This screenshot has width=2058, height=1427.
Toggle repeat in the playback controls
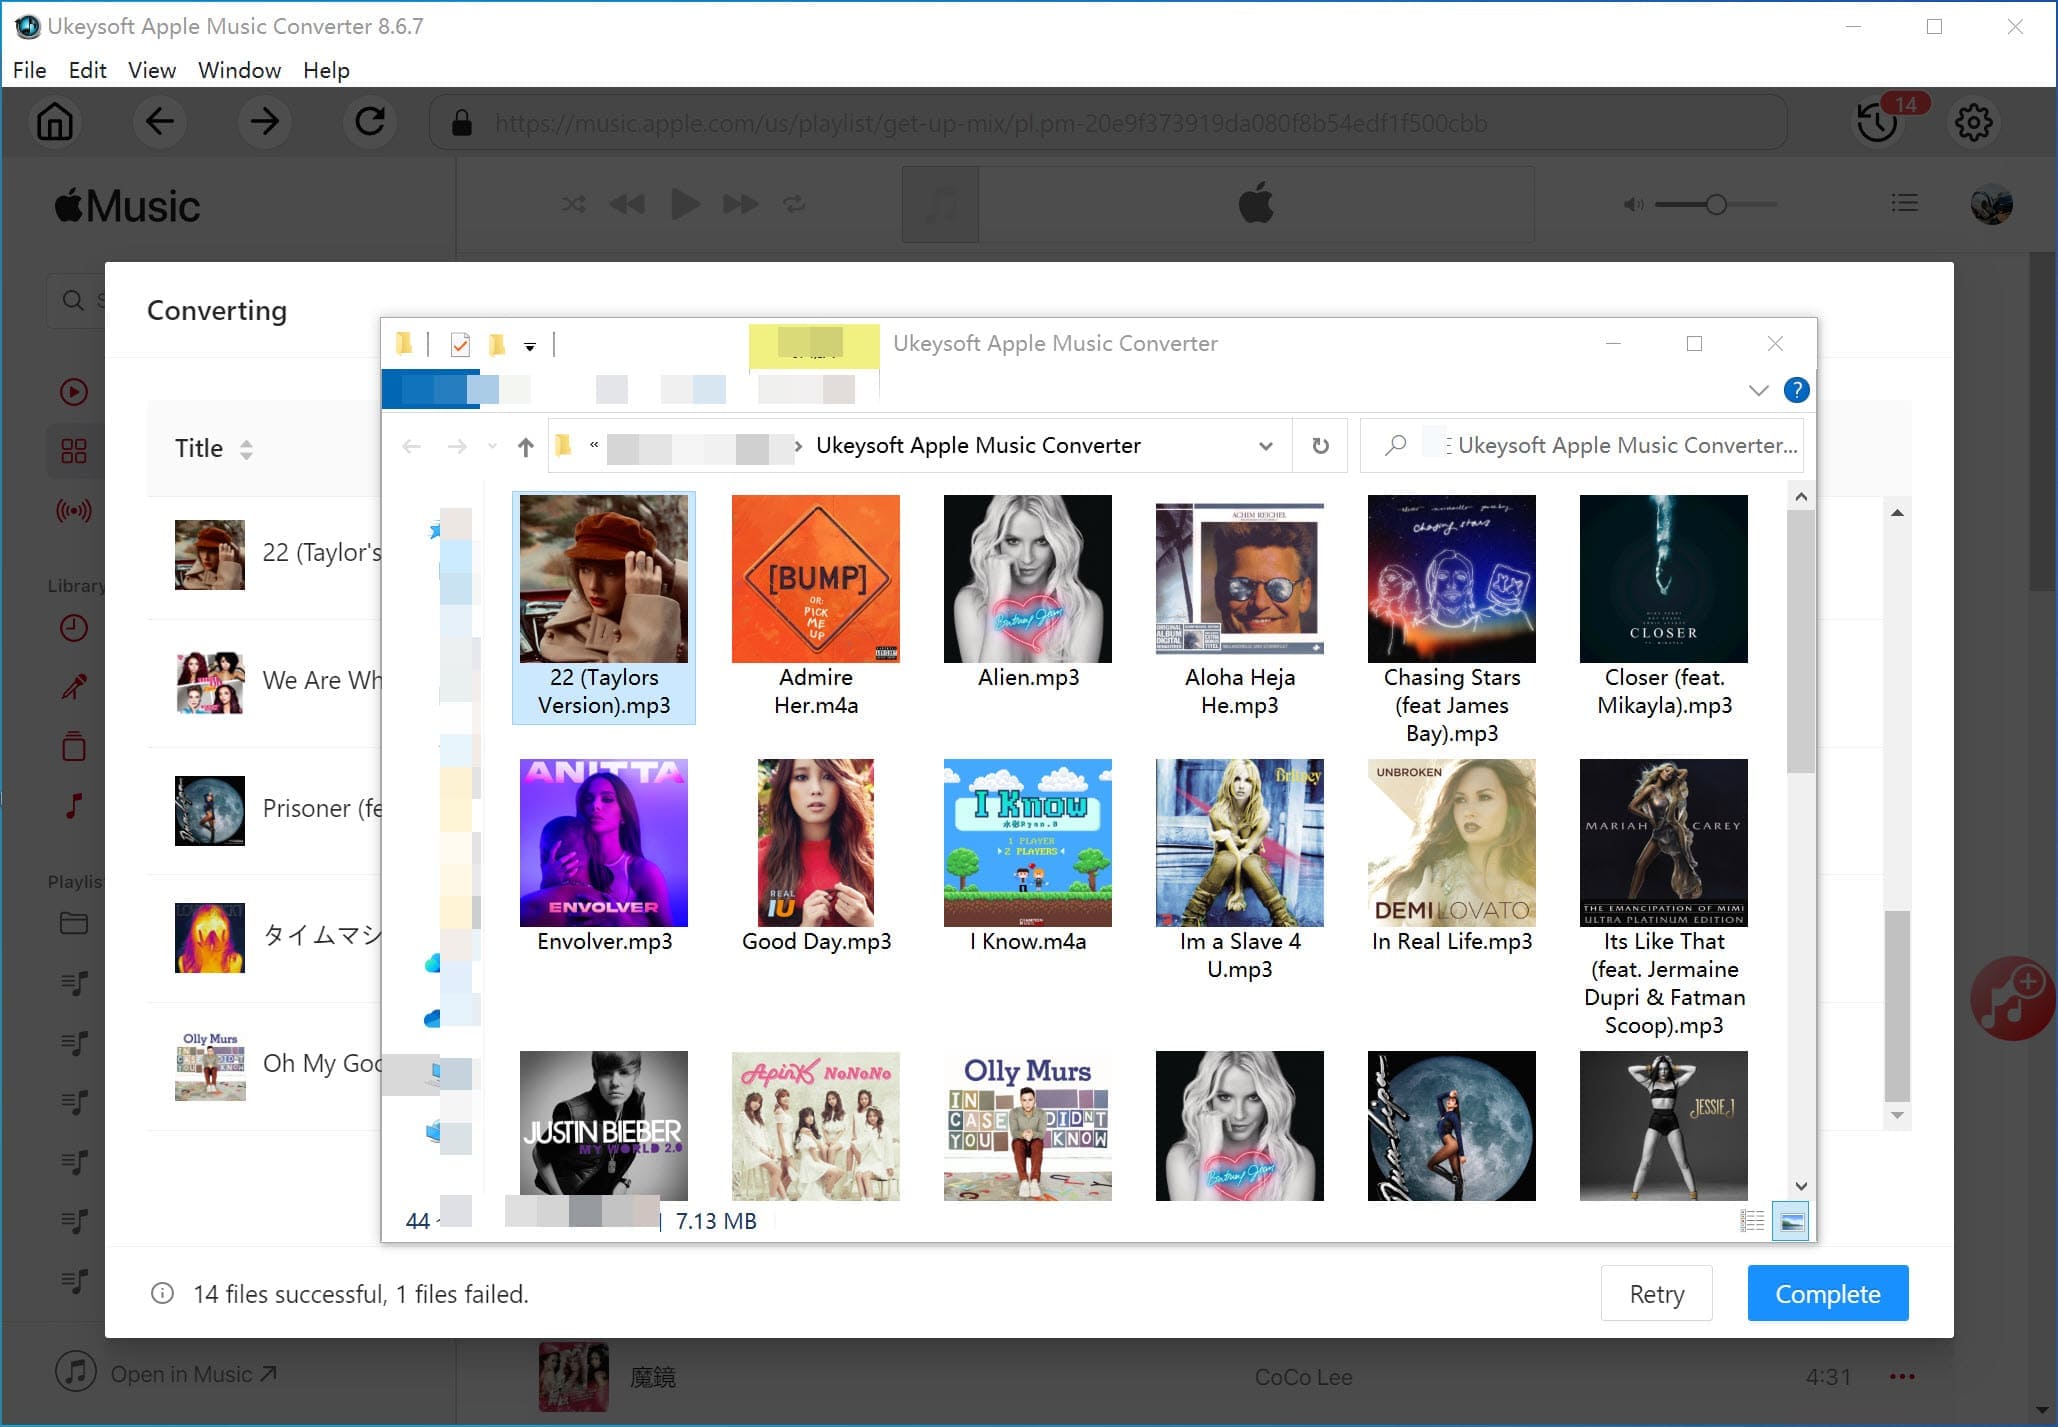click(795, 203)
